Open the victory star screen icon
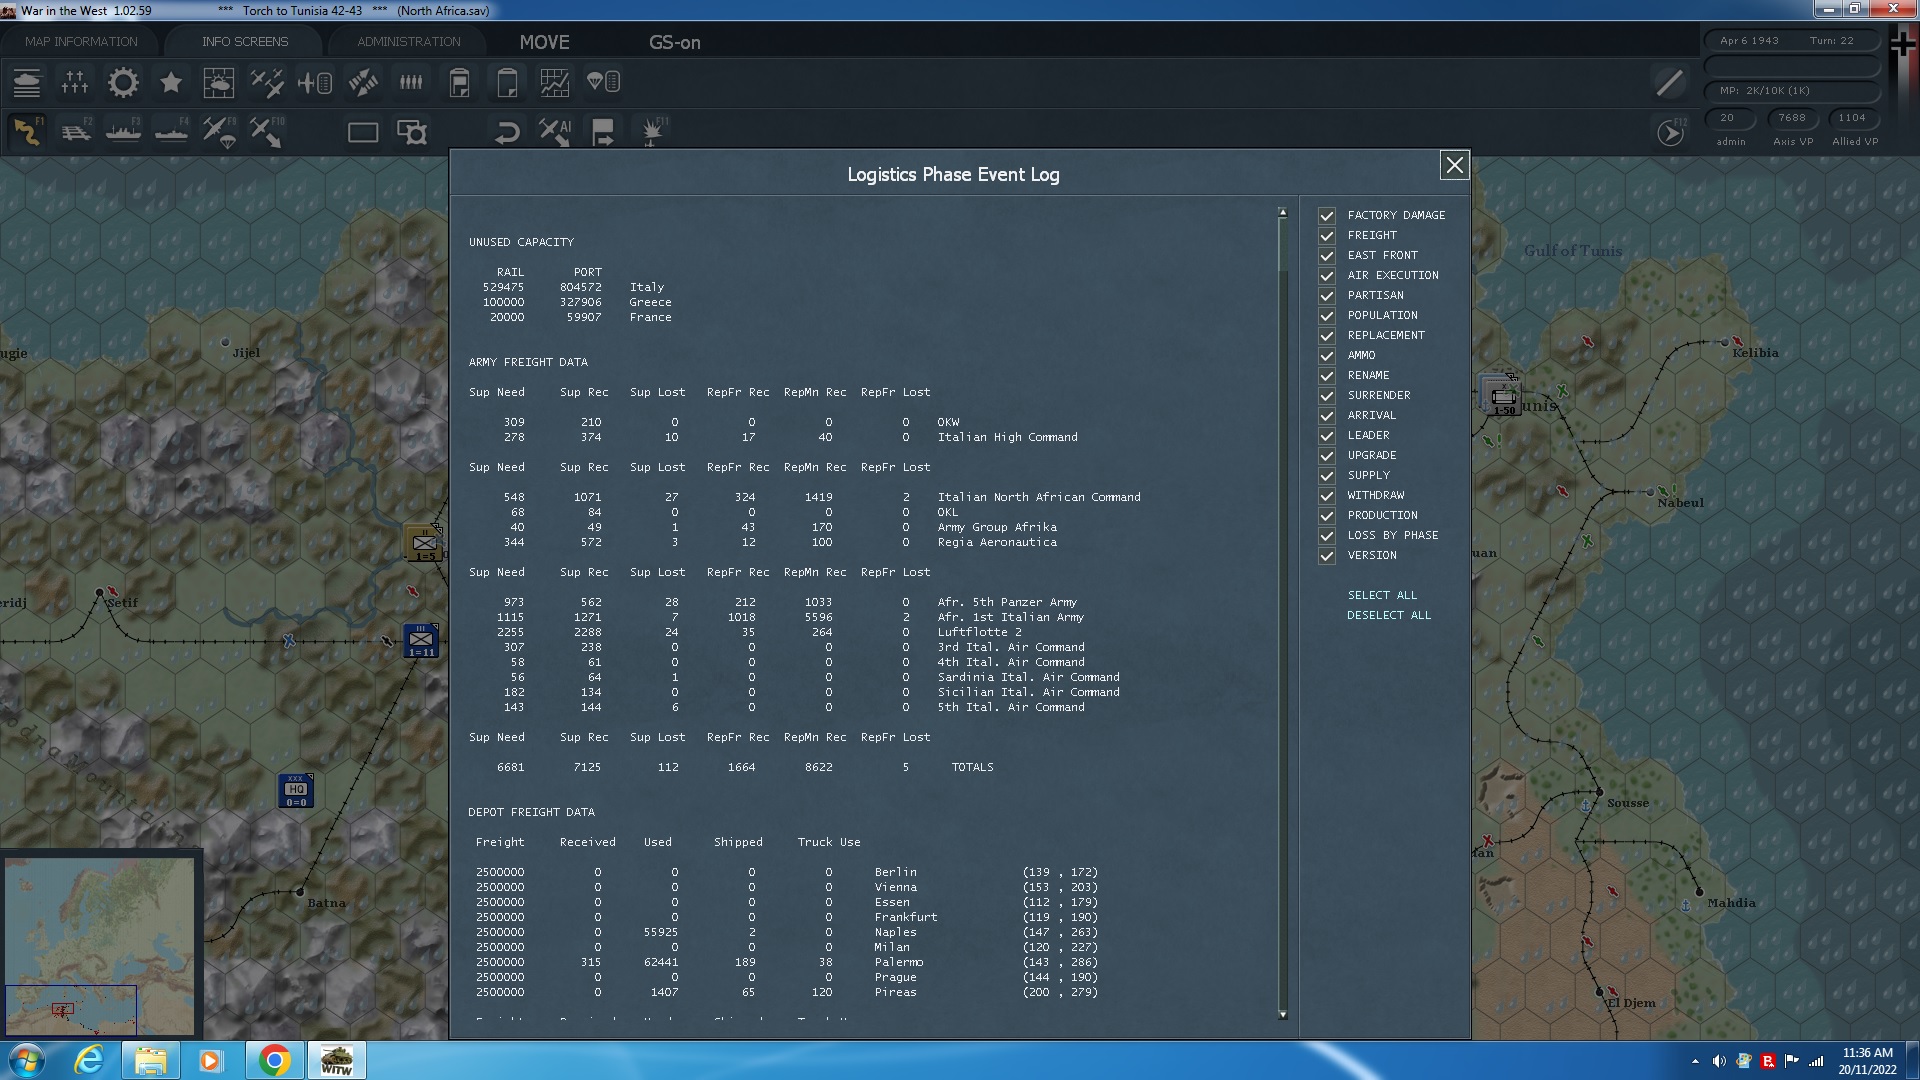1920x1080 pixels. [171, 82]
